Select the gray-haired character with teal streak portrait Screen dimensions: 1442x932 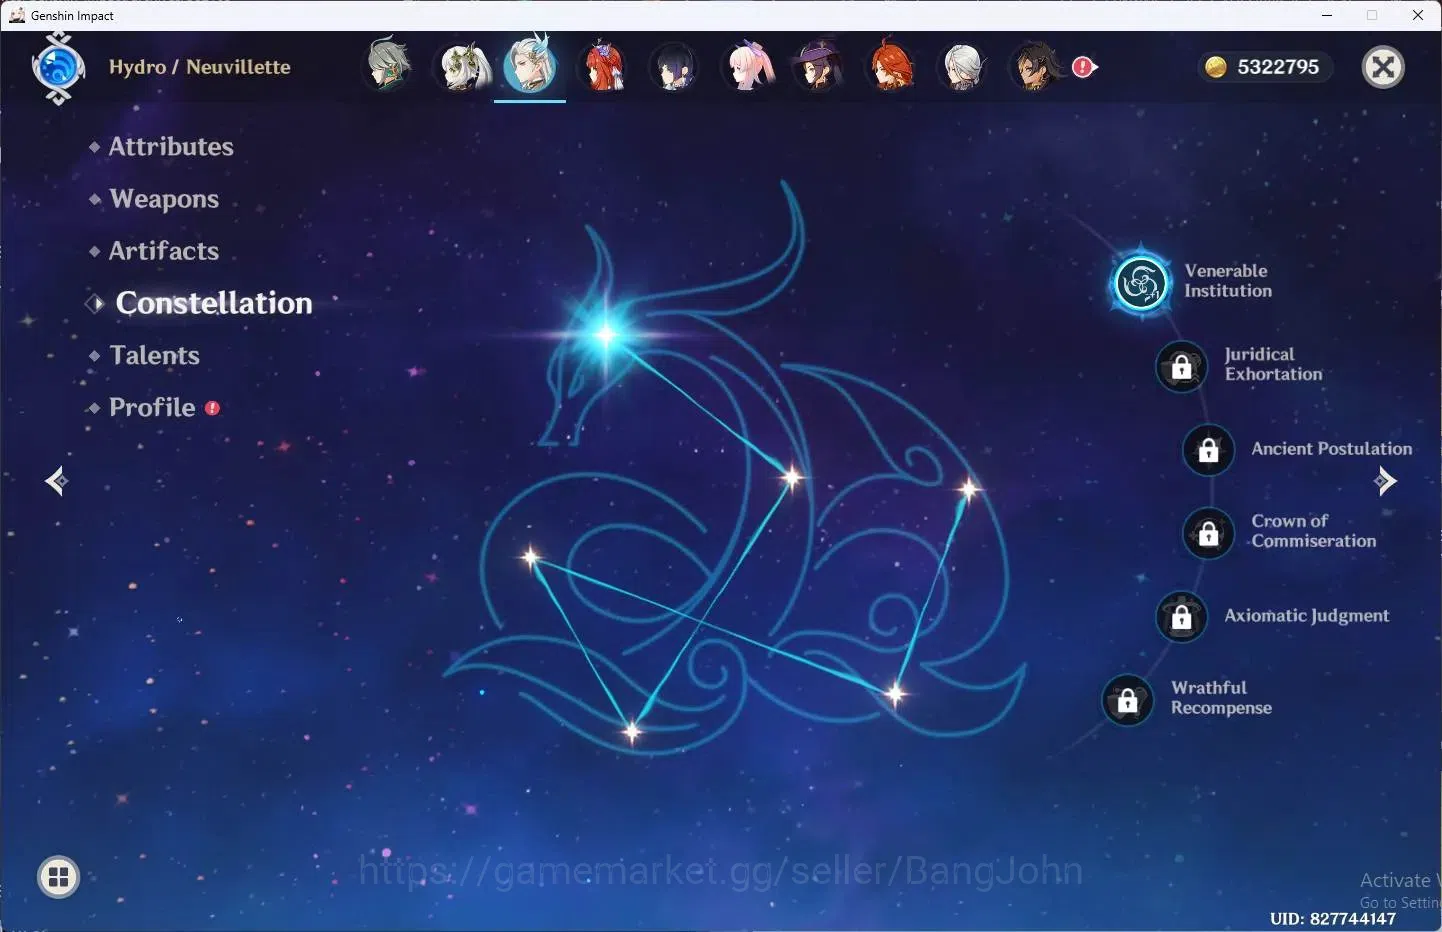387,65
